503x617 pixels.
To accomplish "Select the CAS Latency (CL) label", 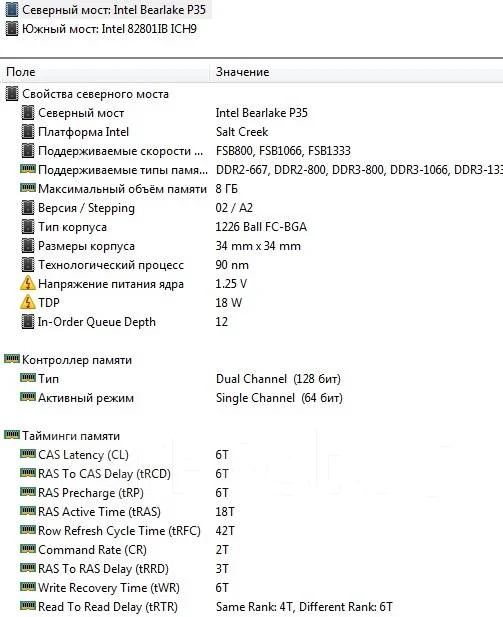I will pos(83,455).
